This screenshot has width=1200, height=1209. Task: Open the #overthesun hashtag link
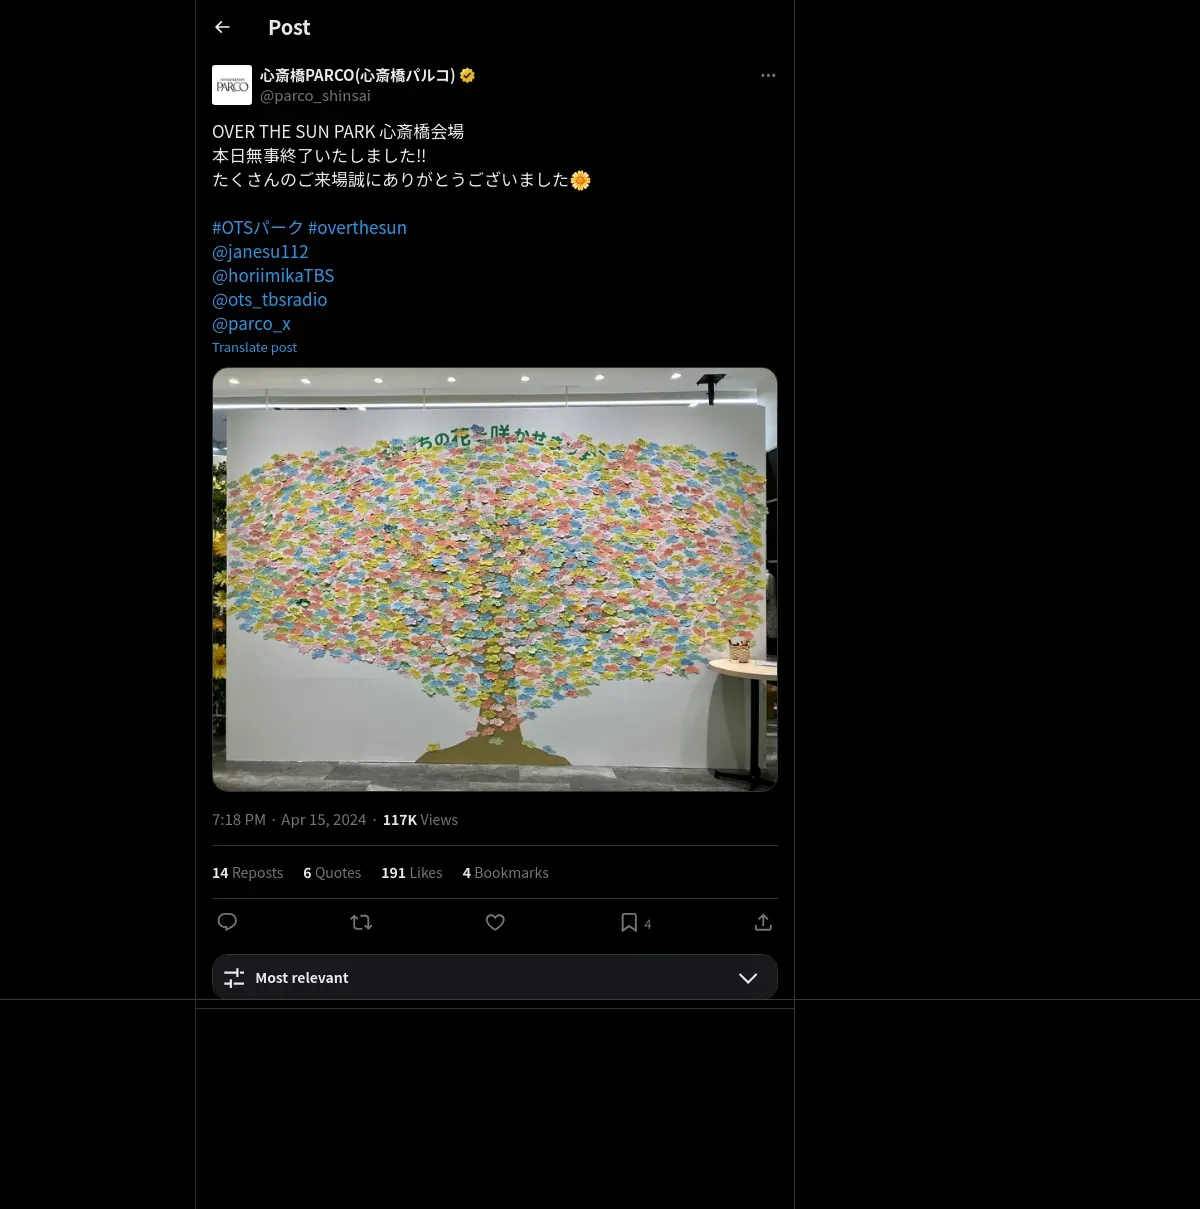pyautogui.click(x=357, y=227)
